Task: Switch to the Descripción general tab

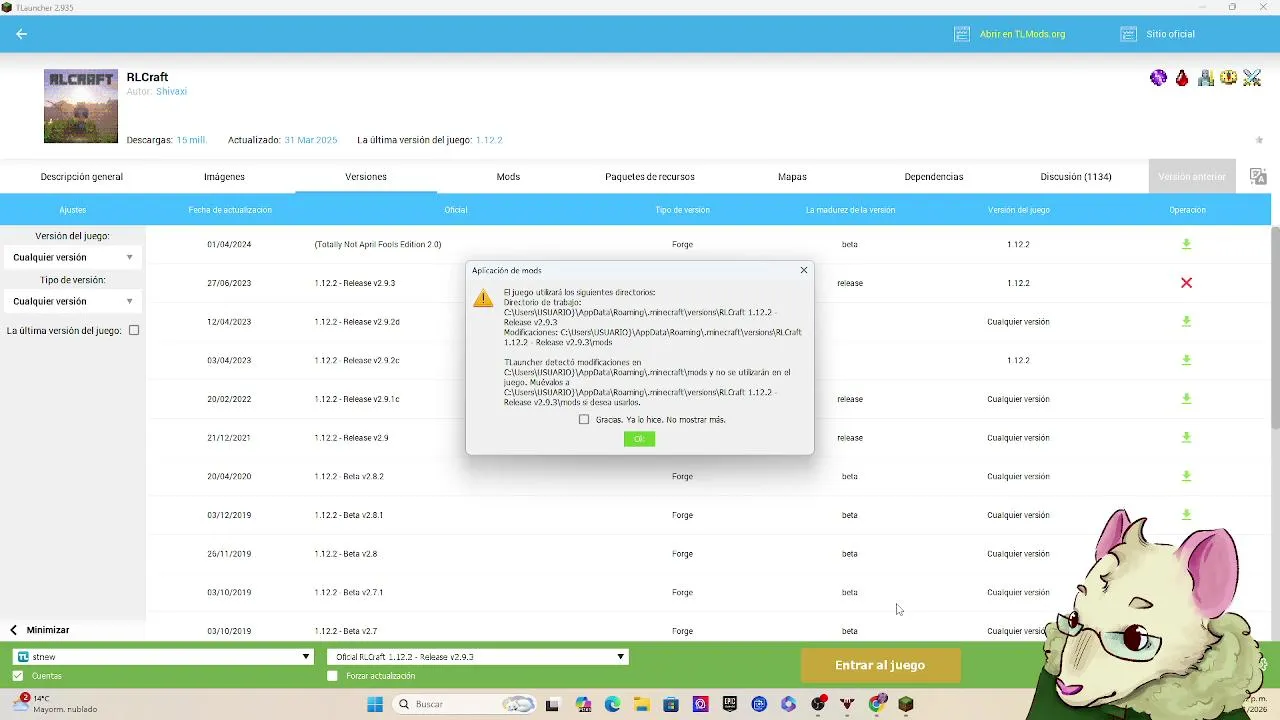Action: [82, 176]
